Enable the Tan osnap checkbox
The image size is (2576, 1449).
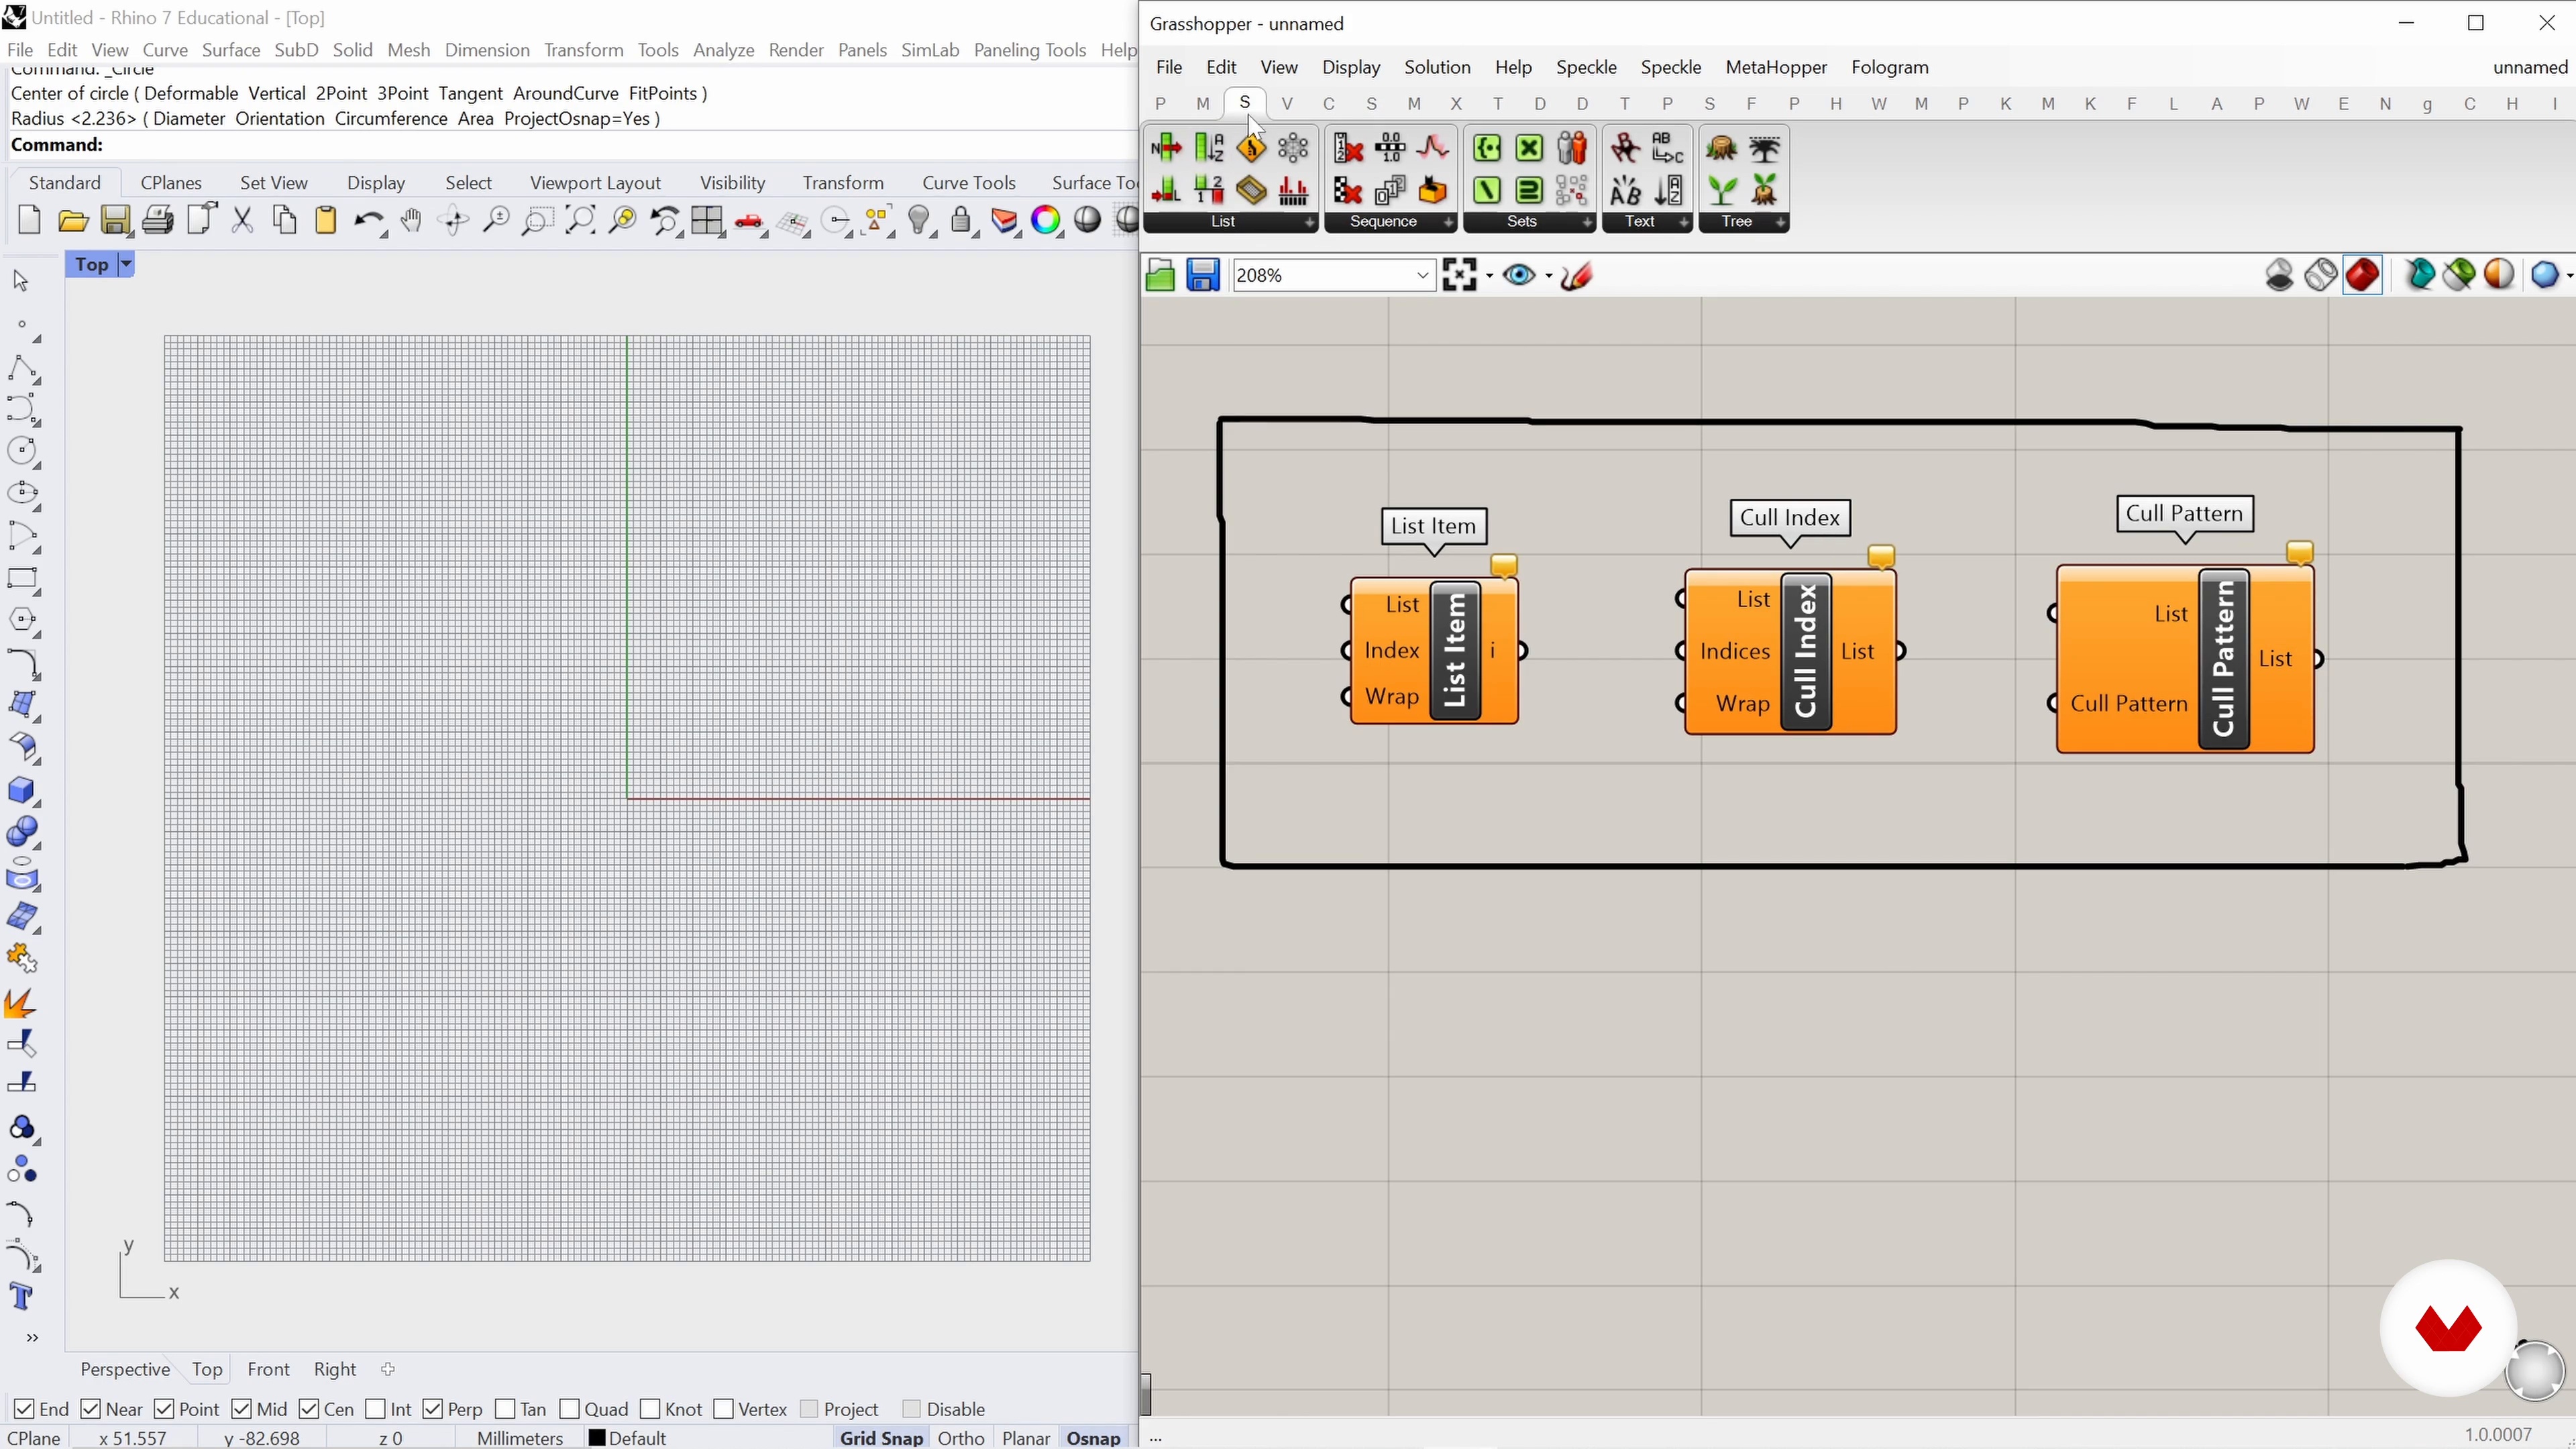tap(506, 1409)
